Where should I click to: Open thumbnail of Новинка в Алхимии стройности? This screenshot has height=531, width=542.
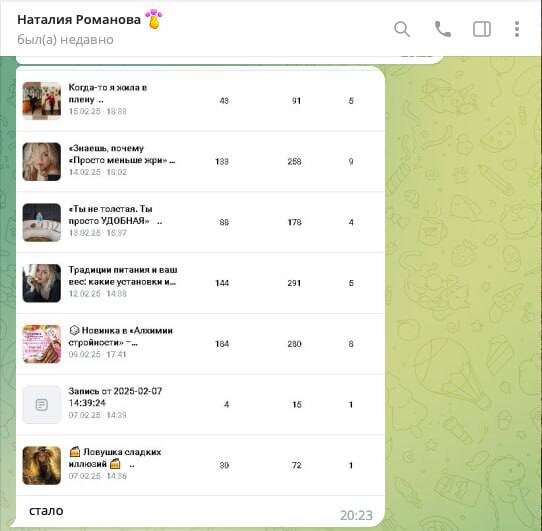click(x=41, y=344)
